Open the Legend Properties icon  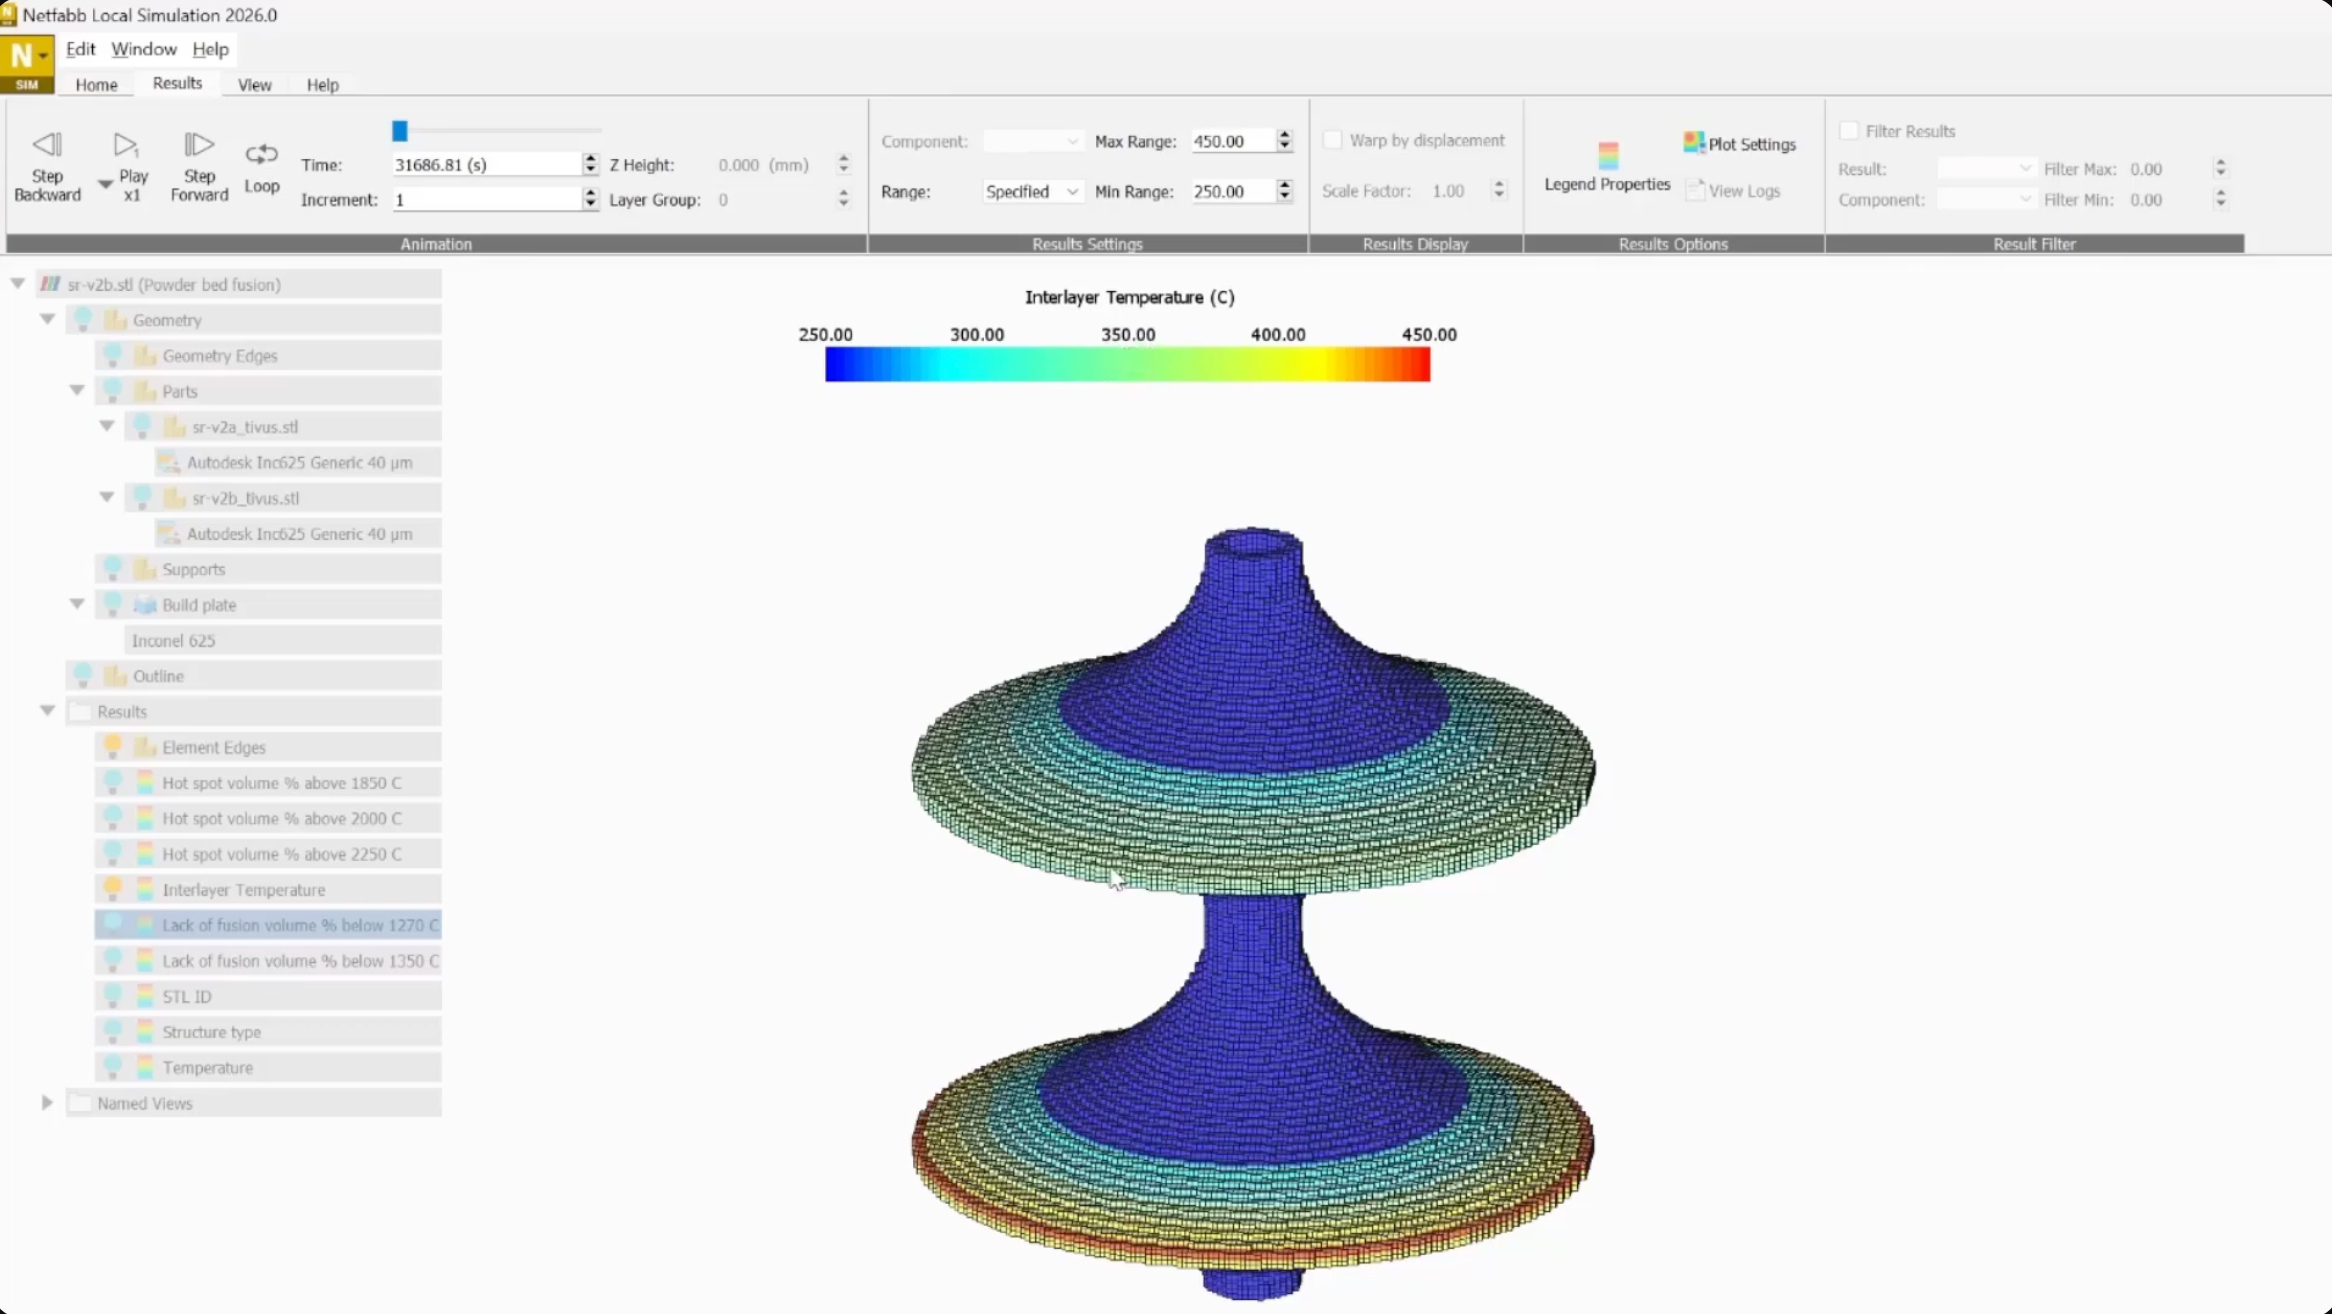coord(1608,155)
